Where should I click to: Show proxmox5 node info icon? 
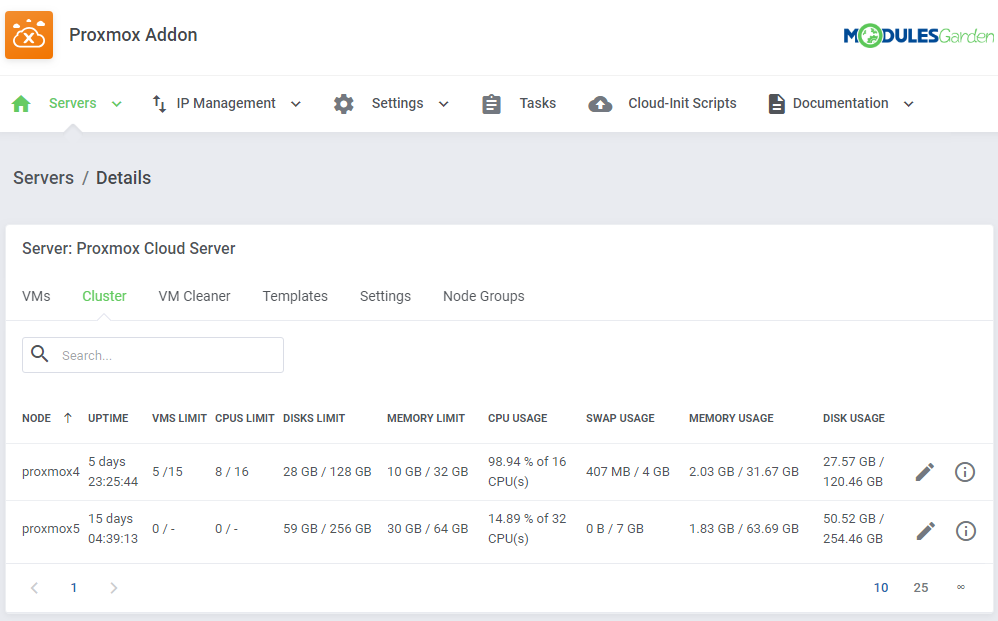coord(966,531)
